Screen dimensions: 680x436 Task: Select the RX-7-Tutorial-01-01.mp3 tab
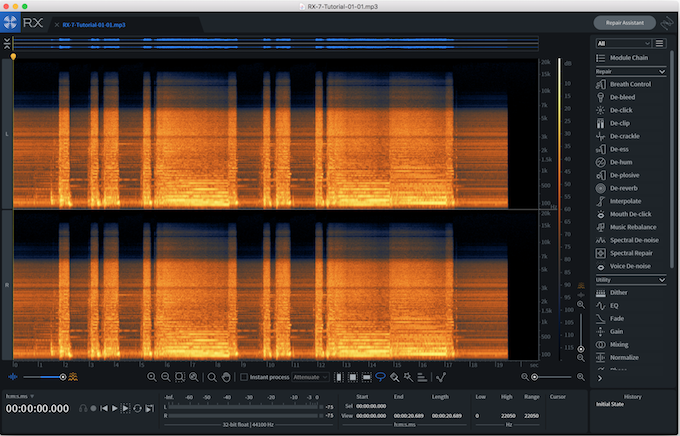click(94, 25)
